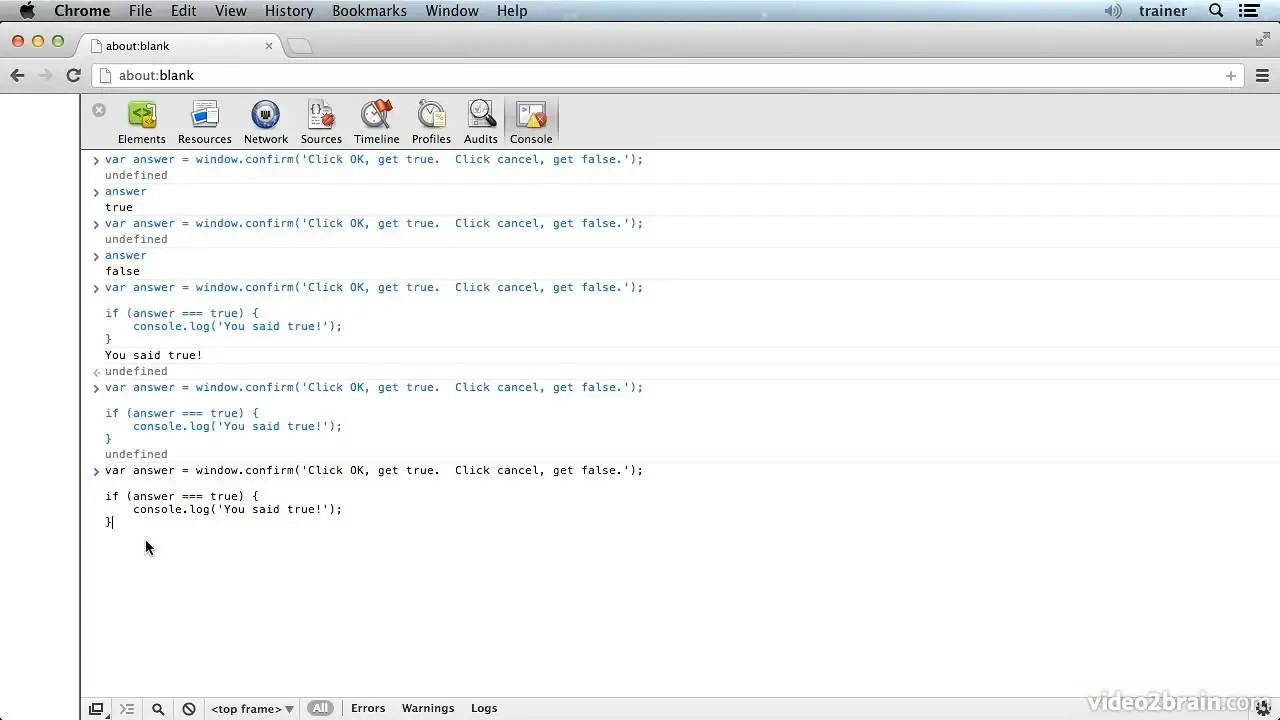Viewport: 1280px width, 720px height.
Task: Open a new browser tab
Action: tap(300, 46)
